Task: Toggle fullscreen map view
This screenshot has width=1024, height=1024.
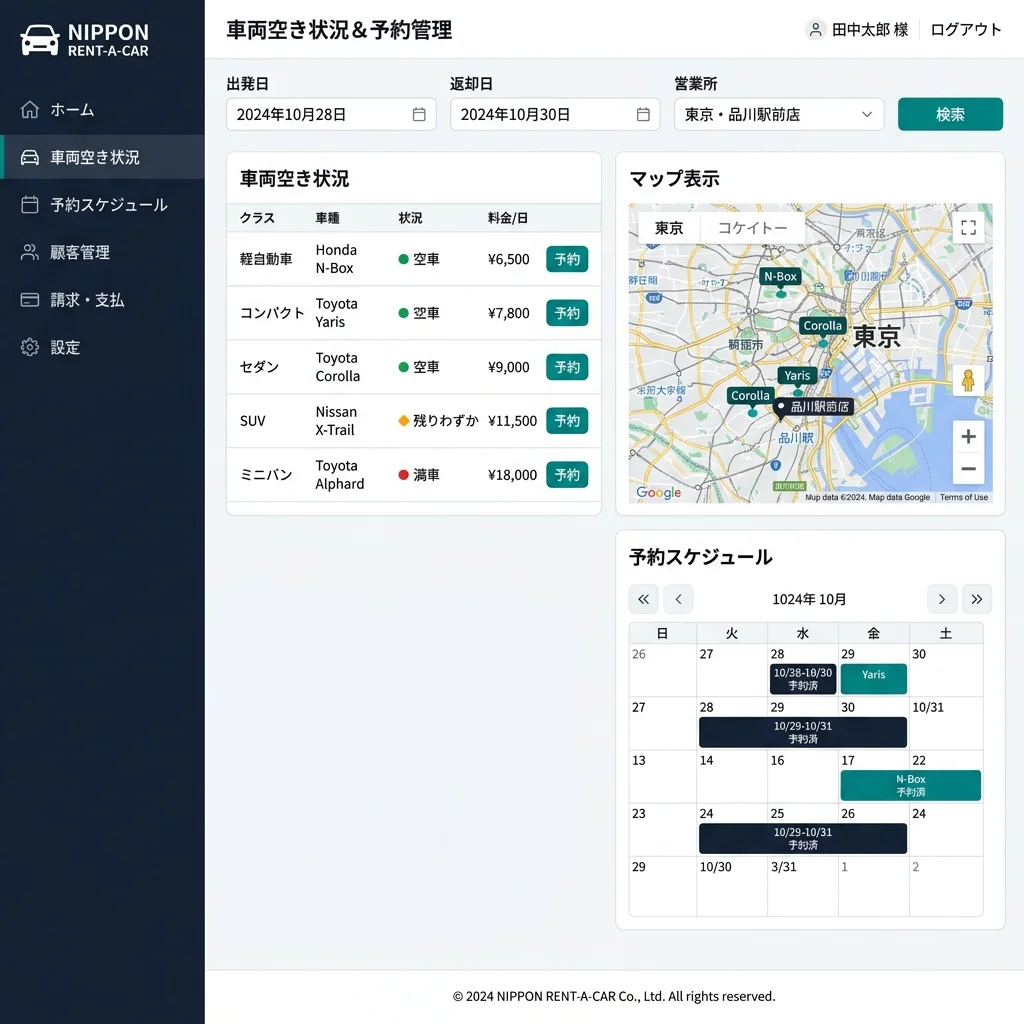Action: coord(968,227)
